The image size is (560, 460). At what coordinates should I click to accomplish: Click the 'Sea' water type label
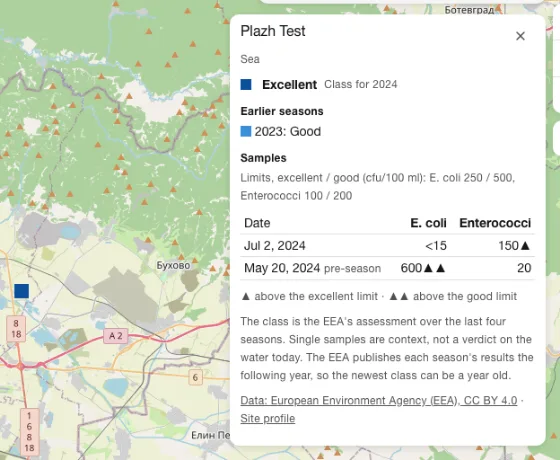pos(250,59)
